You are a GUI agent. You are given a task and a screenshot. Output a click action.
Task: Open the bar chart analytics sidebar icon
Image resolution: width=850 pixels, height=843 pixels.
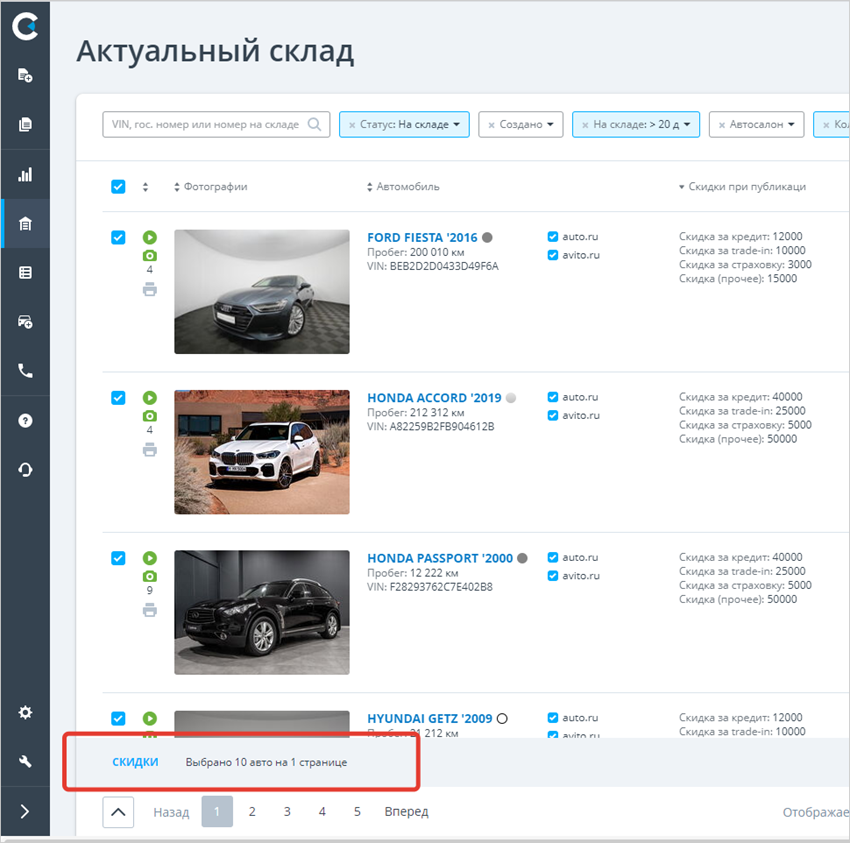25,175
